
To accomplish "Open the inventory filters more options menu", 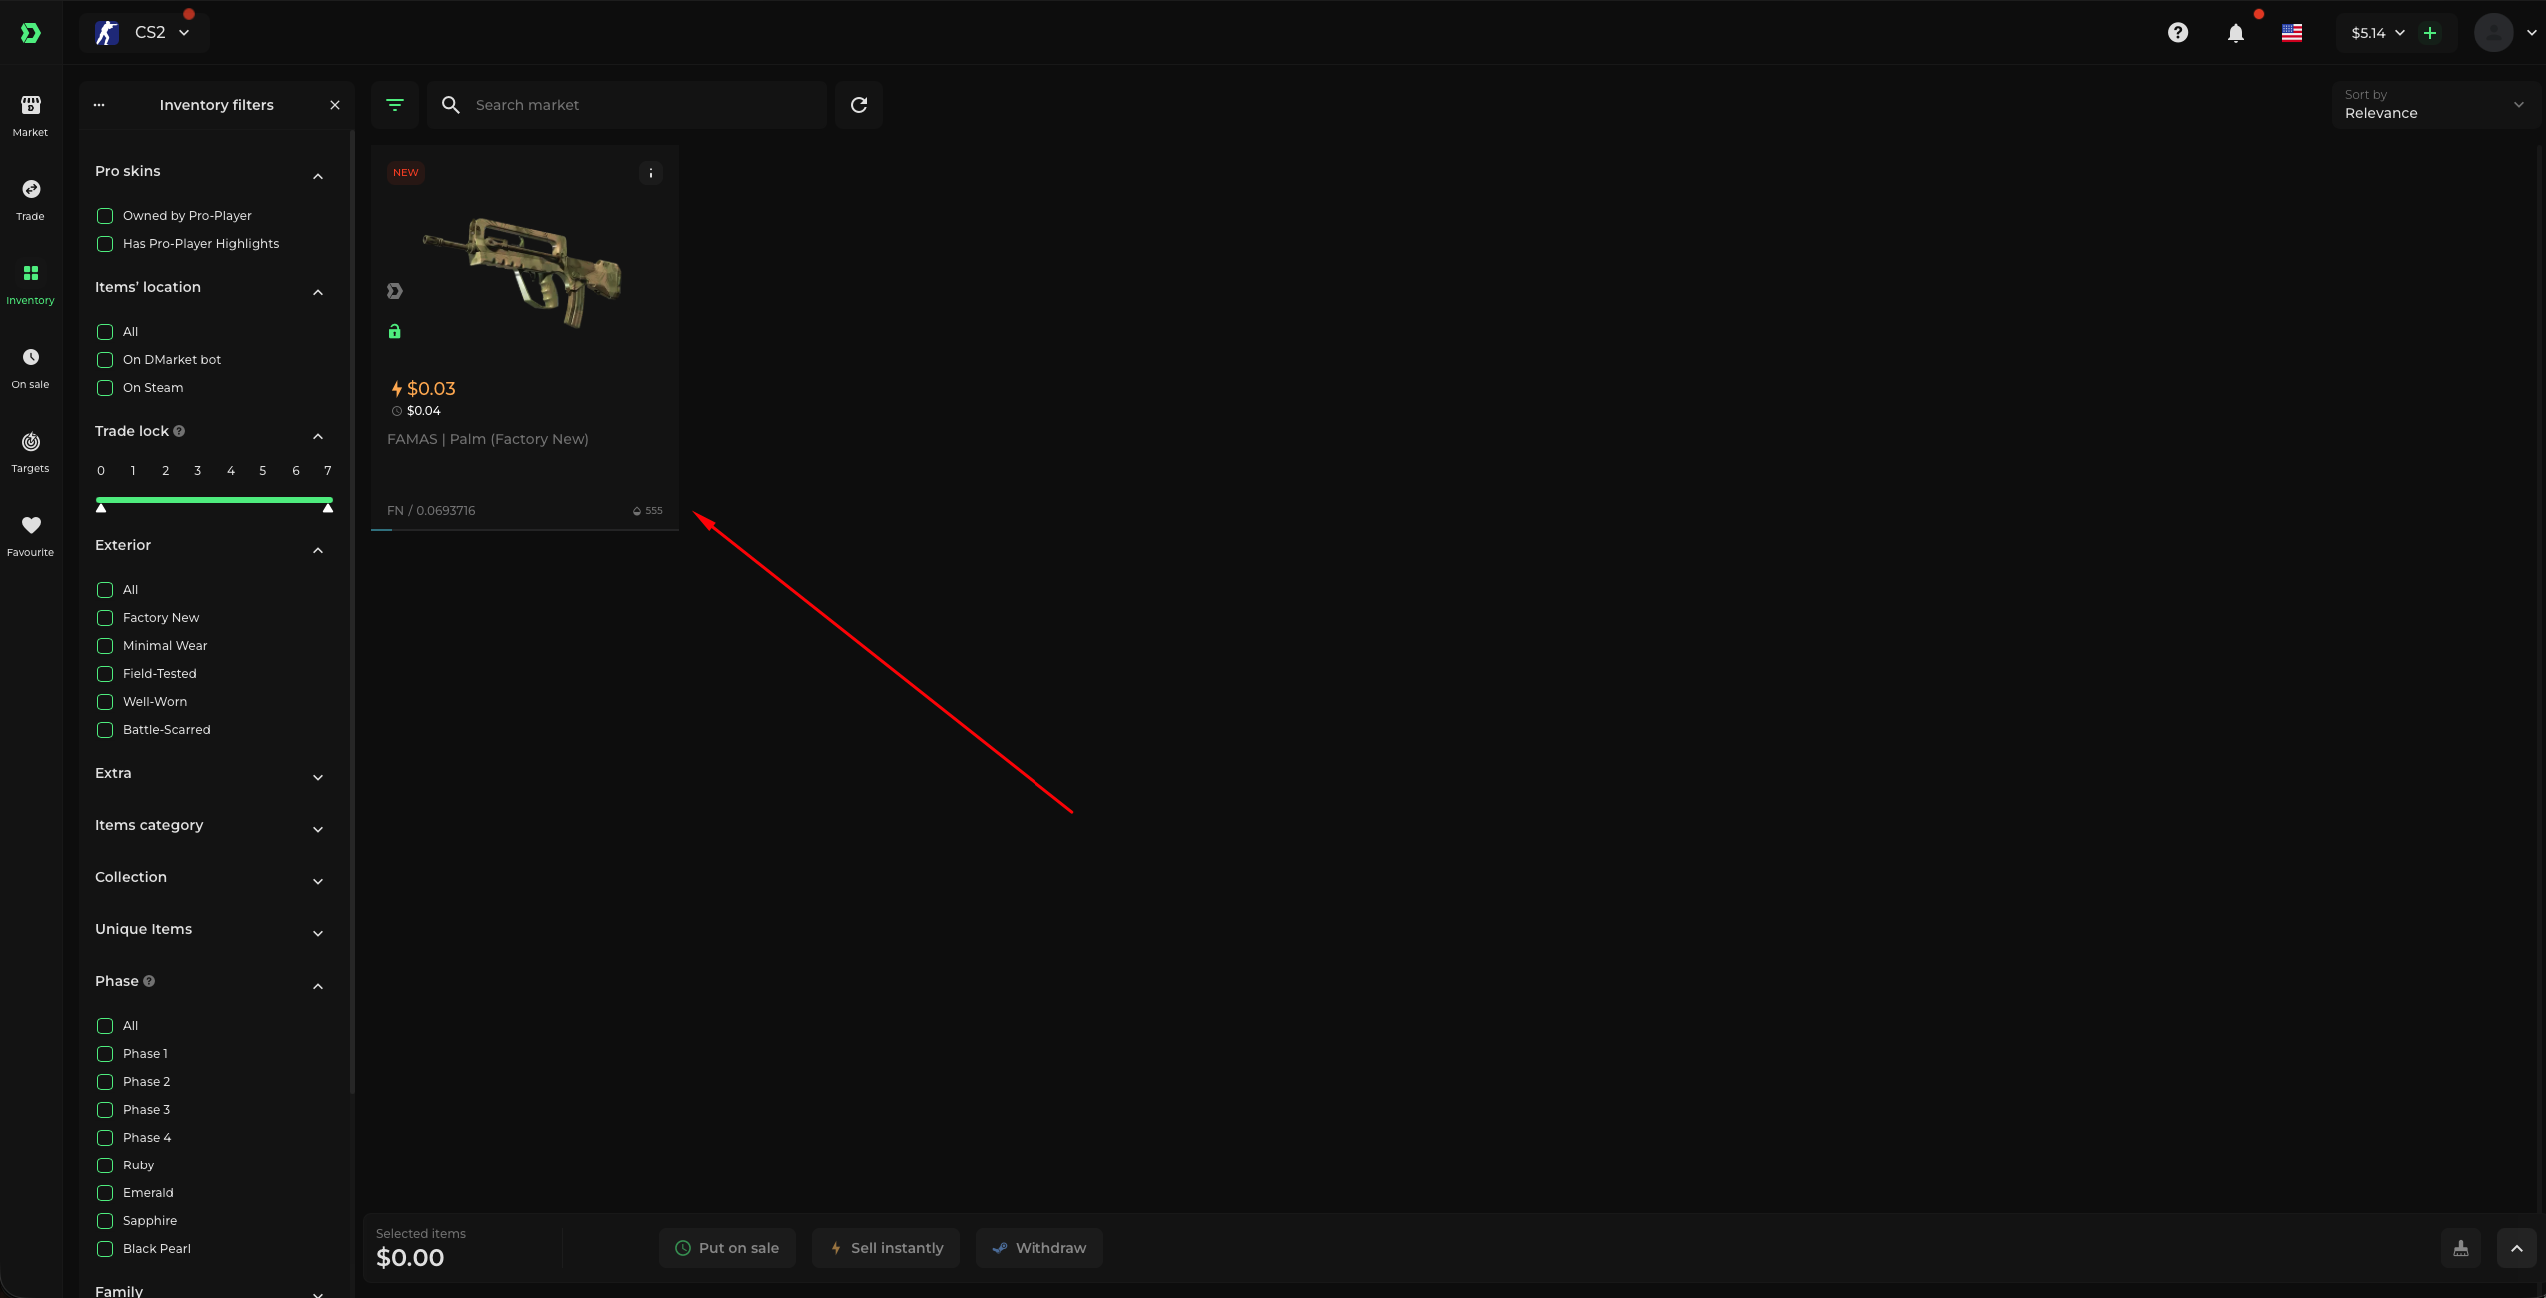I will pos(99,105).
